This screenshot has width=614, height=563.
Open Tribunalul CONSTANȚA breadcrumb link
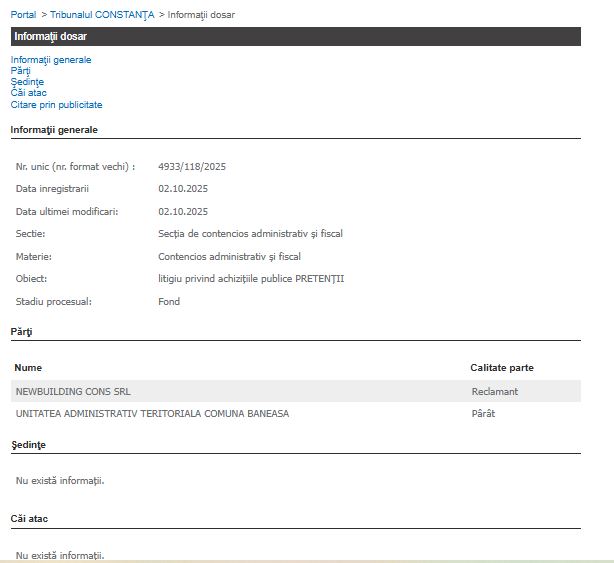(x=102, y=15)
